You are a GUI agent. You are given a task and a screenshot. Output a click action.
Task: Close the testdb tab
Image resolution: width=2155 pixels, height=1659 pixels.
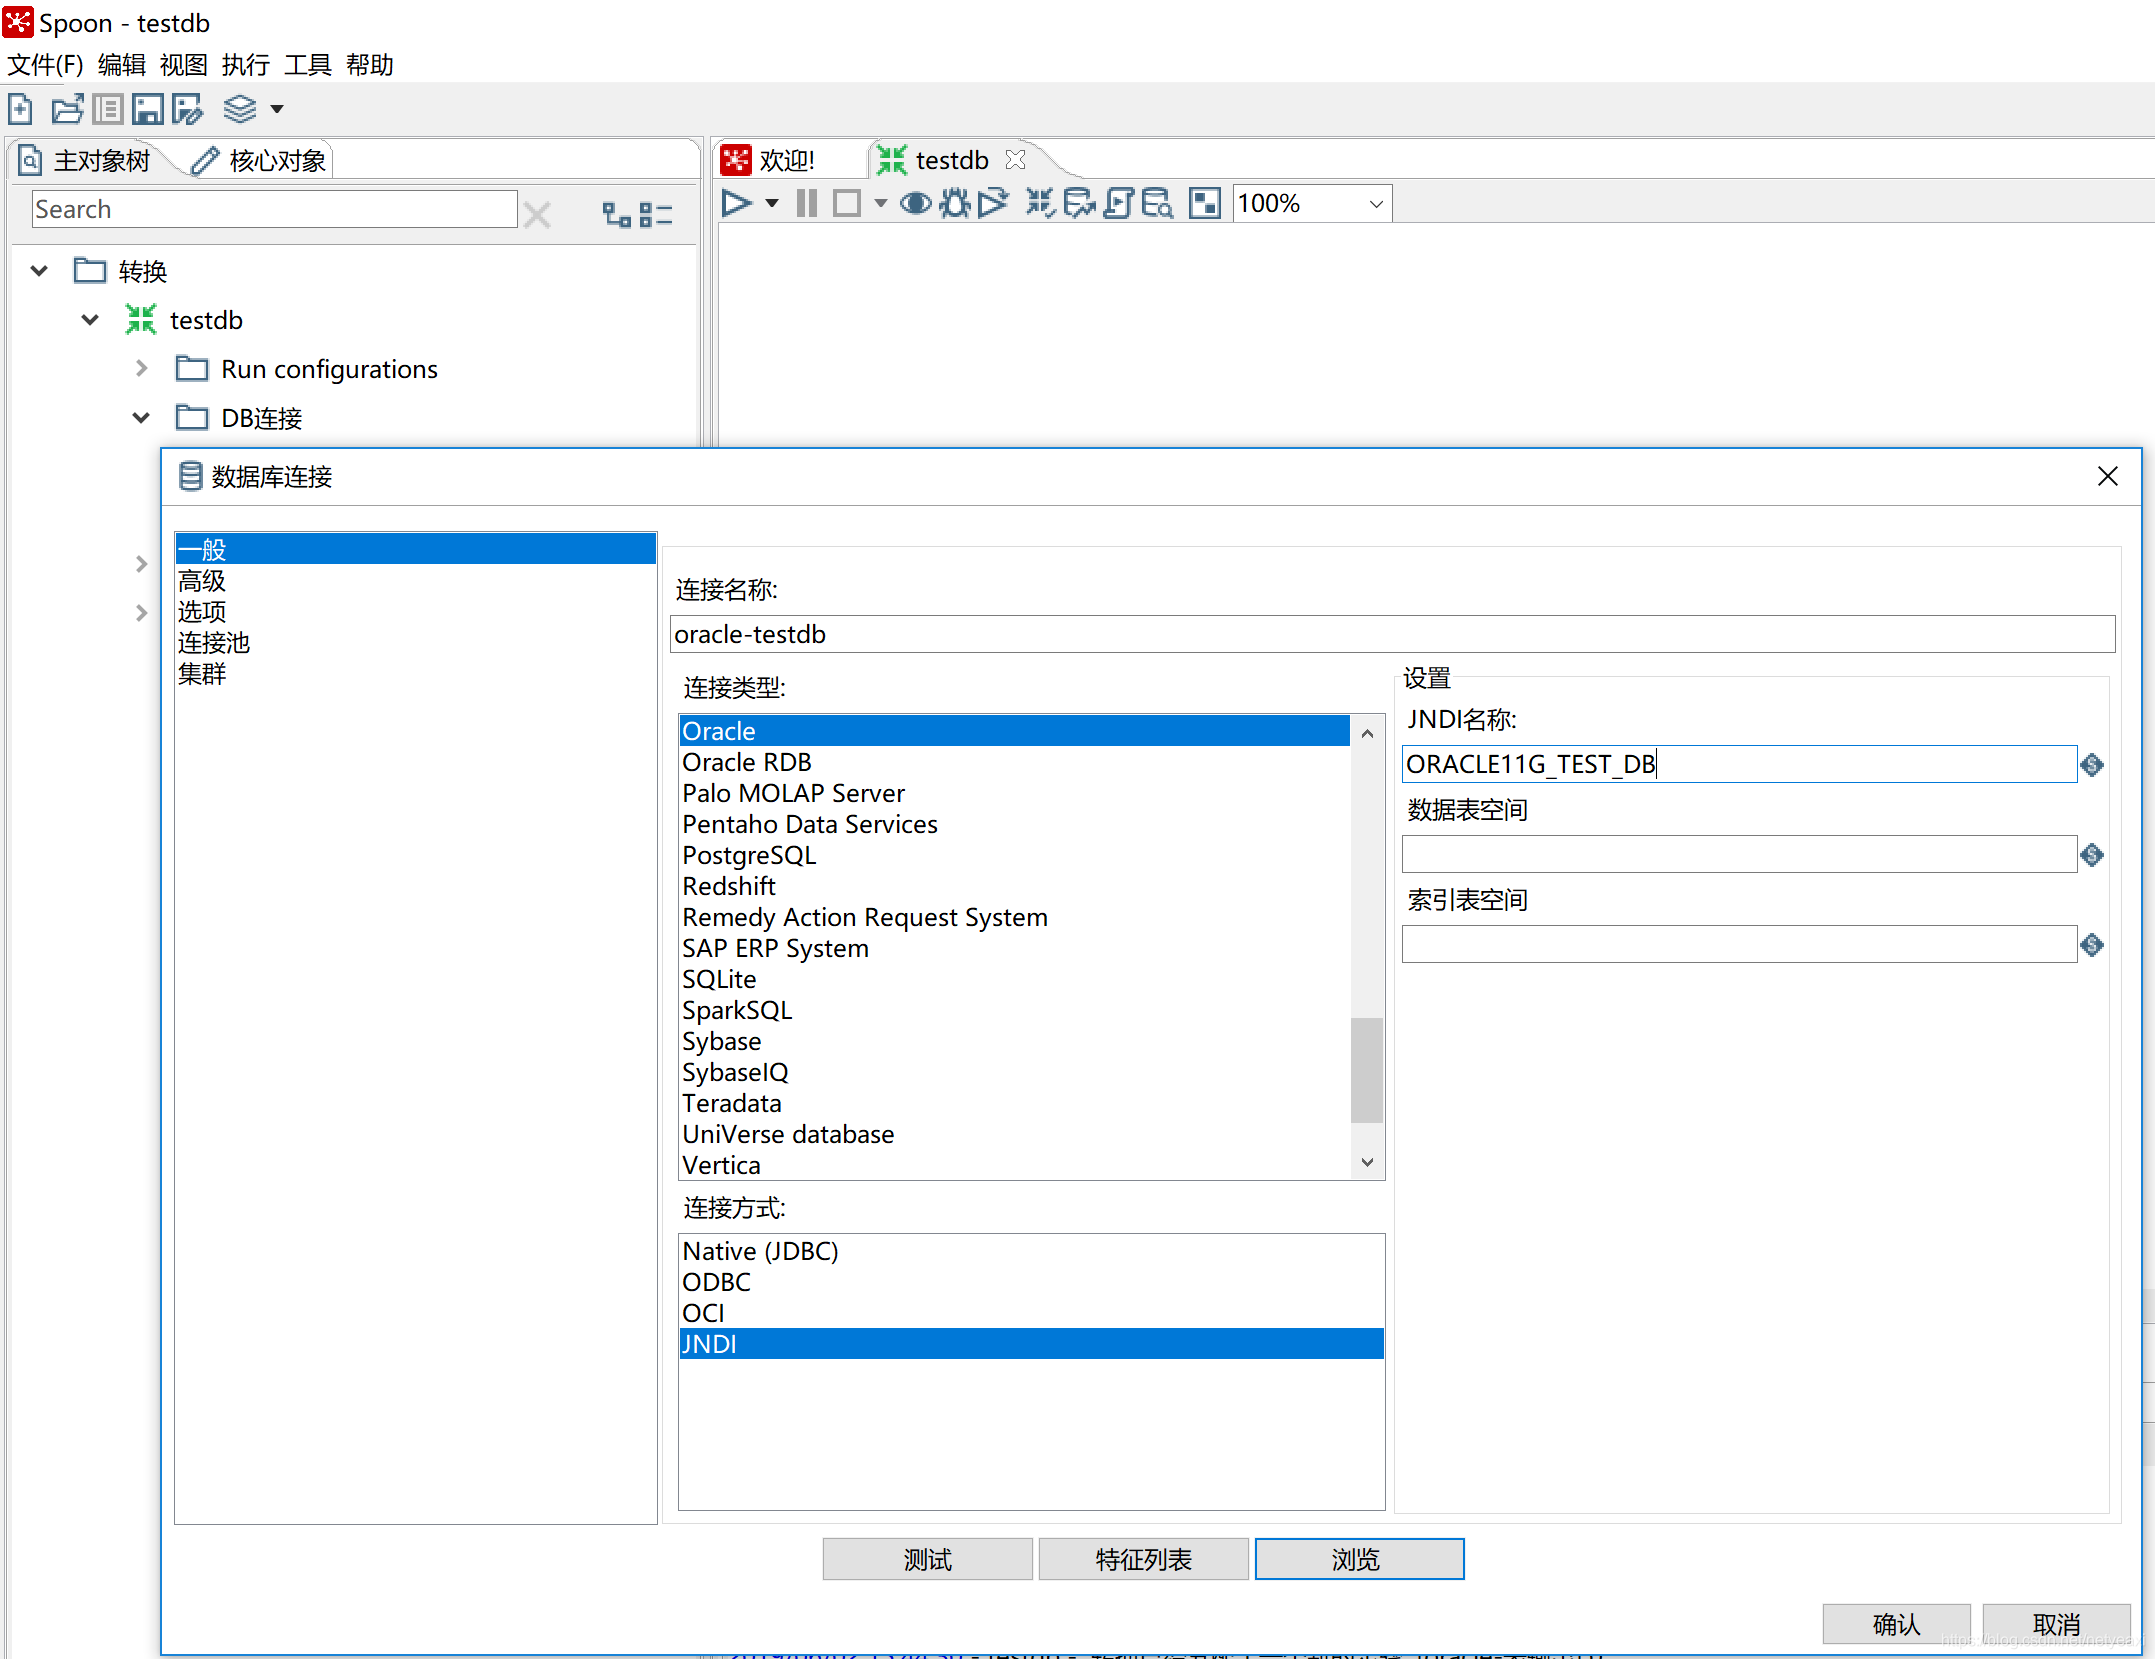[1016, 160]
